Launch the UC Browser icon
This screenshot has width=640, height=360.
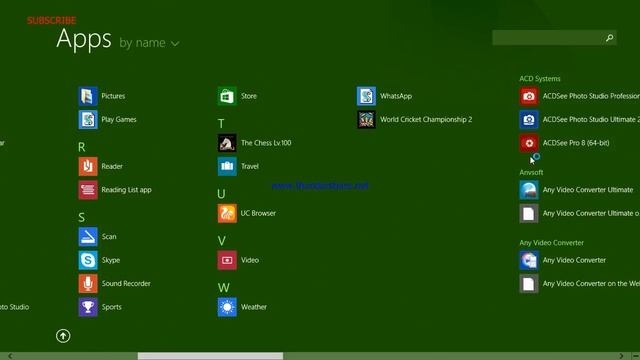tap(227, 213)
